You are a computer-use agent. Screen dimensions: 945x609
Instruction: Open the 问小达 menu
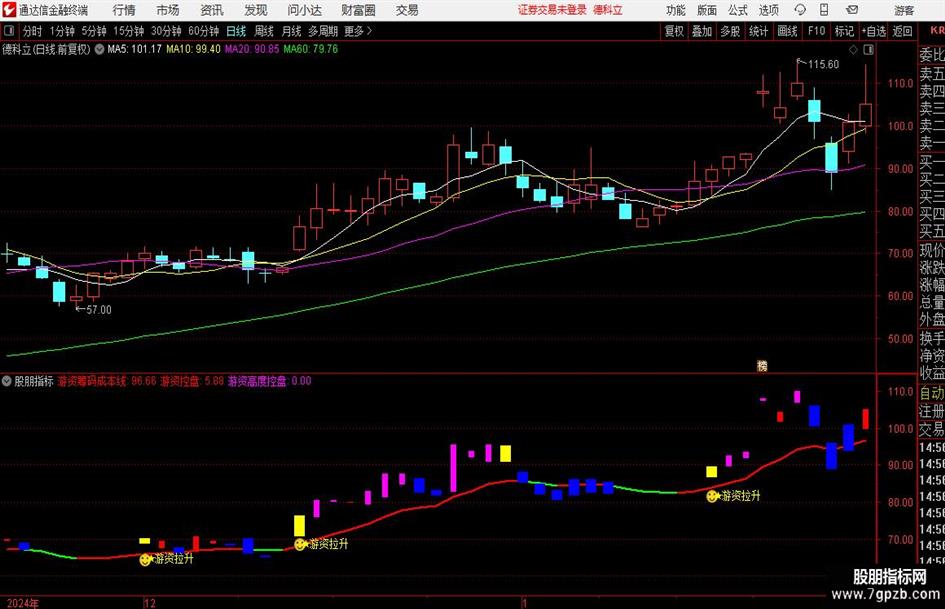pyautogui.click(x=304, y=10)
